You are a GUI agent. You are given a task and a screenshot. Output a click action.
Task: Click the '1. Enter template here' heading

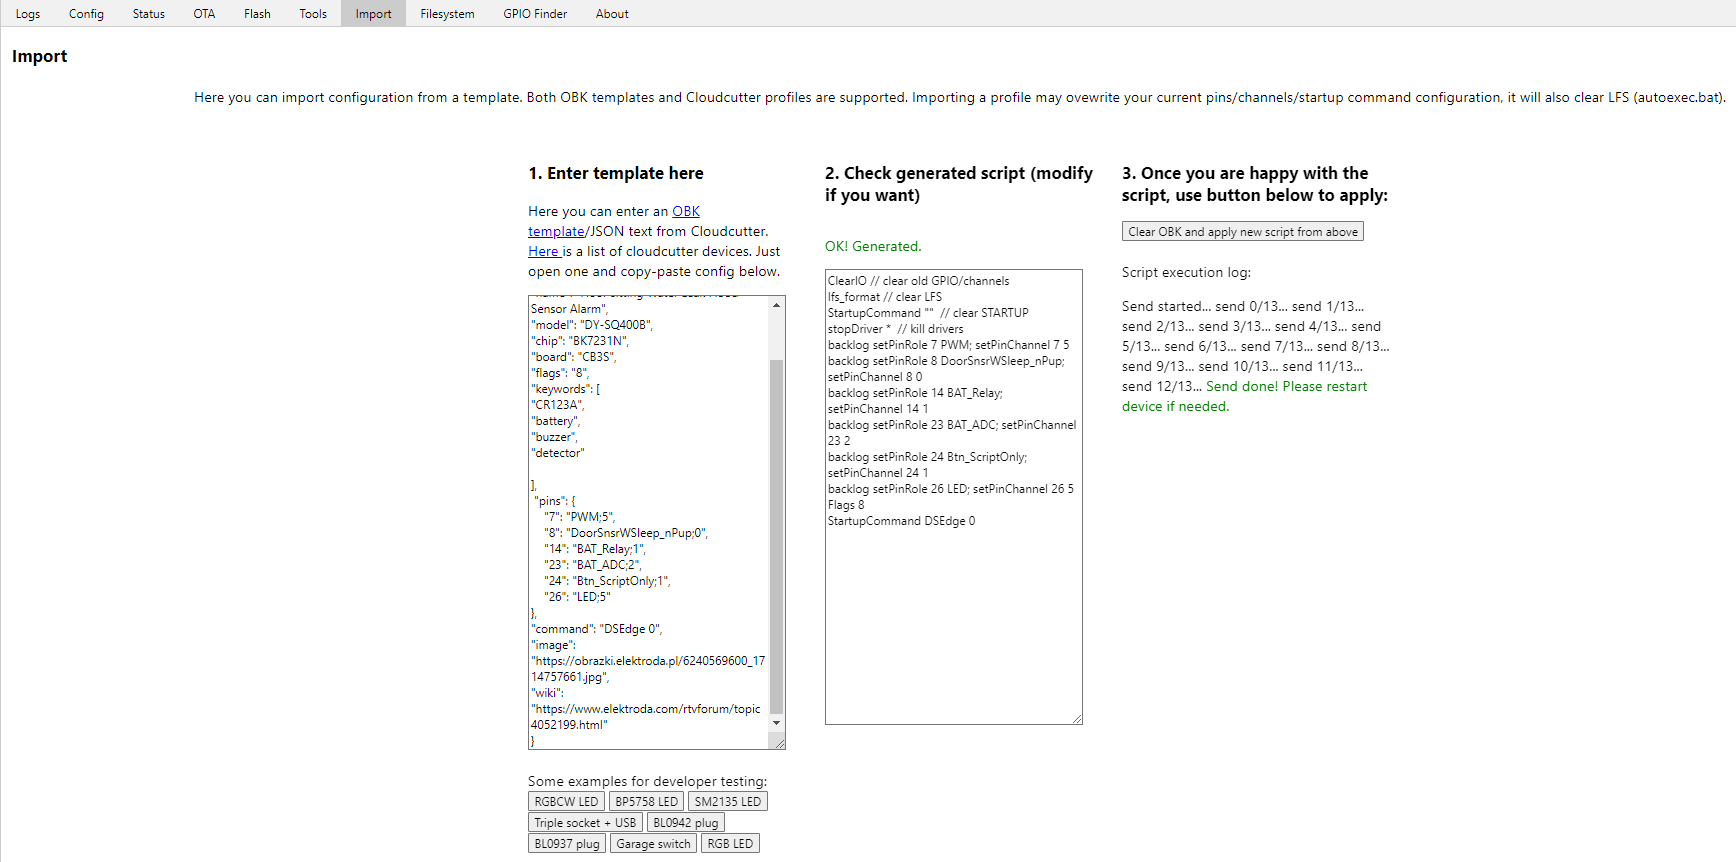(x=616, y=174)
